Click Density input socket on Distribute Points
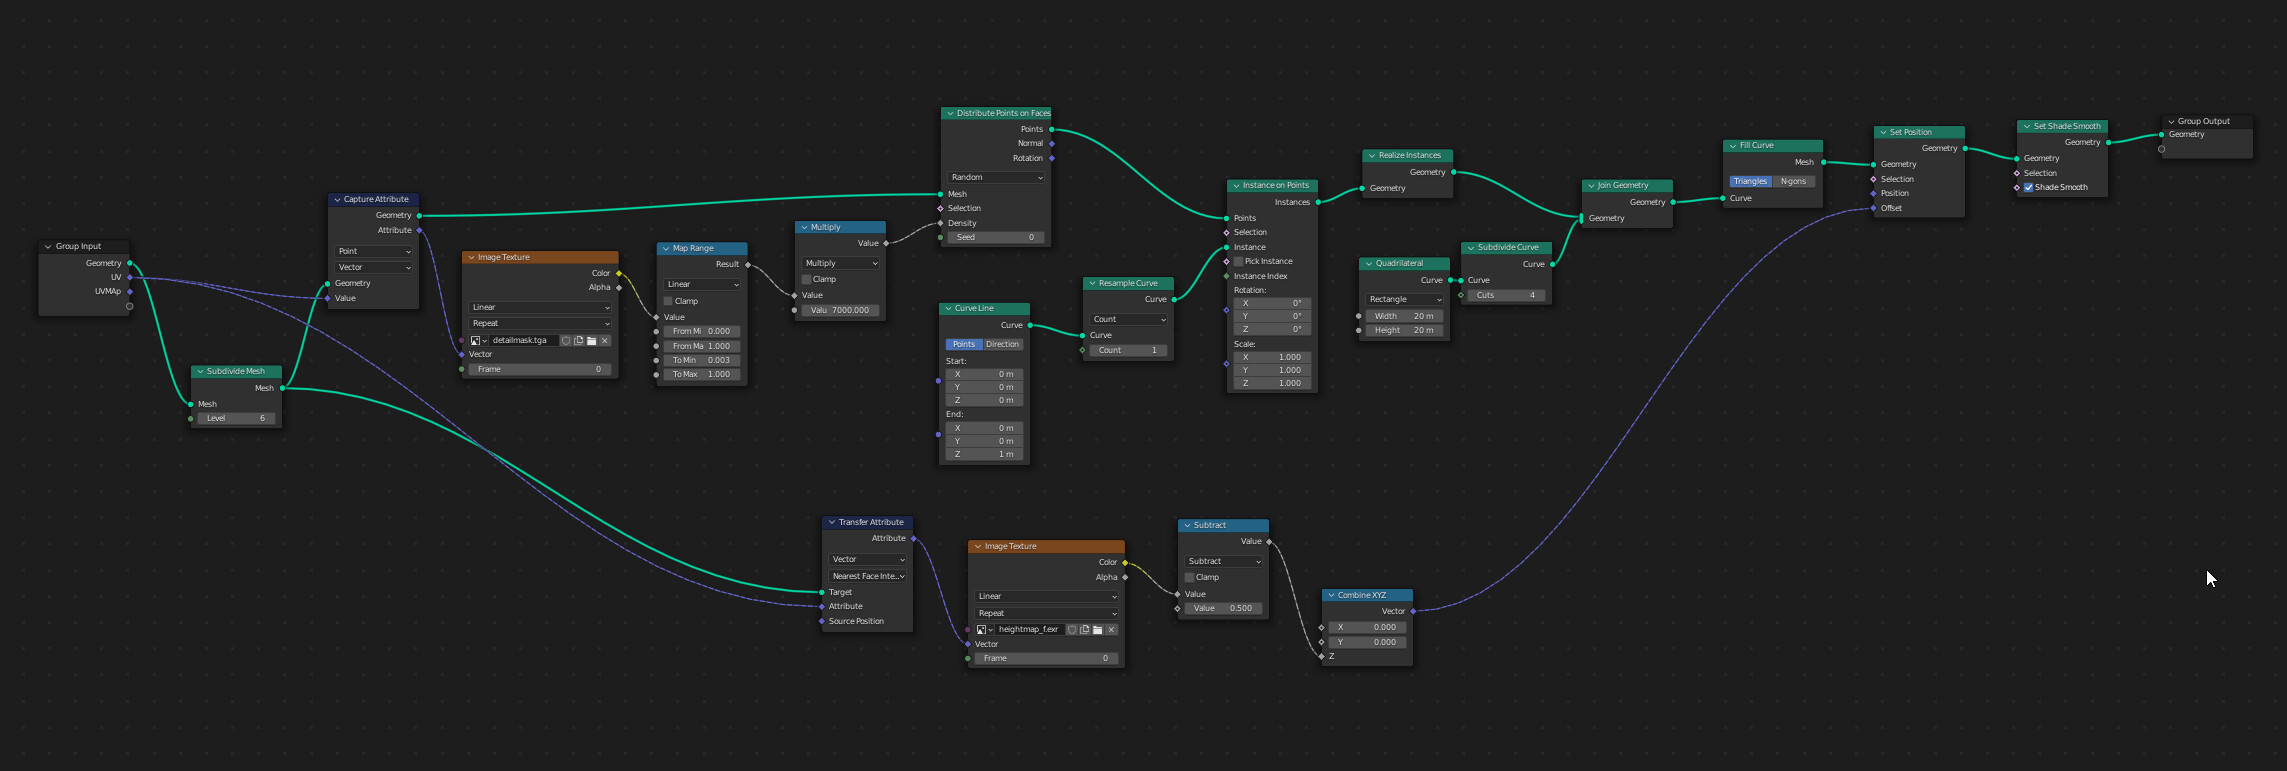Screen dimensions: 2287x771 [941, 223]
